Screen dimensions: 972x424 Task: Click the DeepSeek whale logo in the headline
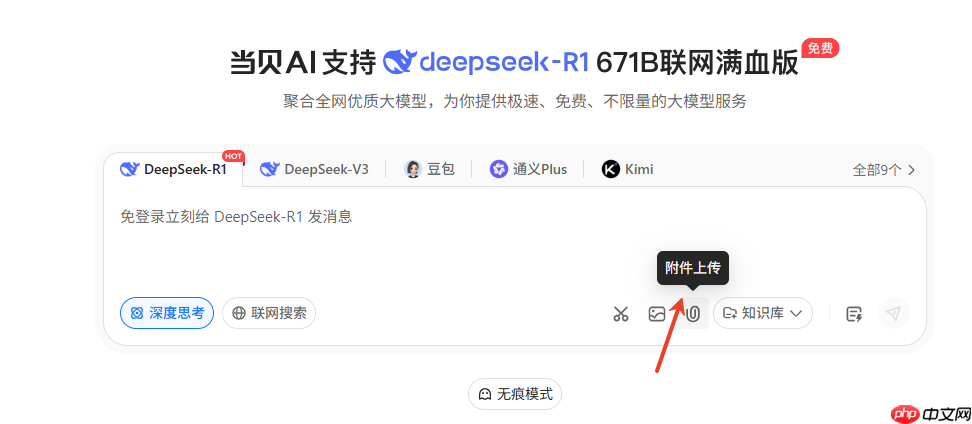coord(400,63)
